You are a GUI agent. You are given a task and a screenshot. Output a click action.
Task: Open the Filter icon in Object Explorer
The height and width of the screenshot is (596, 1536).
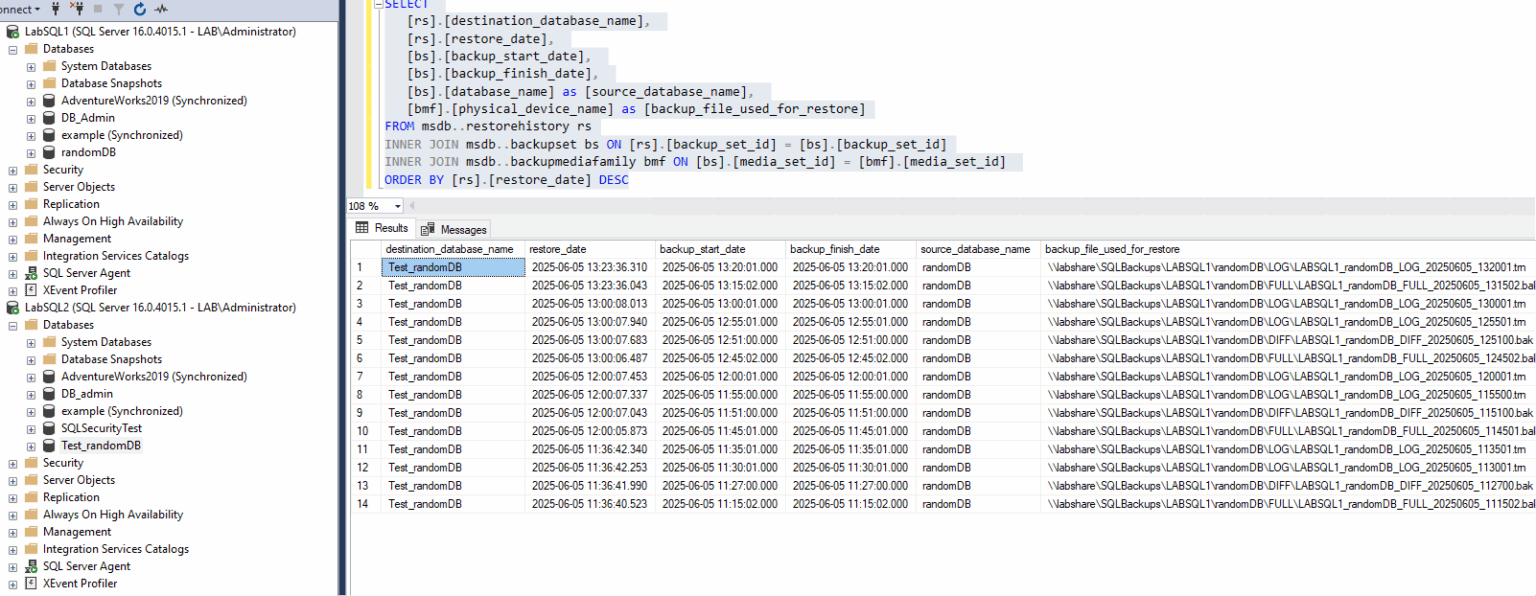[119, 8]
